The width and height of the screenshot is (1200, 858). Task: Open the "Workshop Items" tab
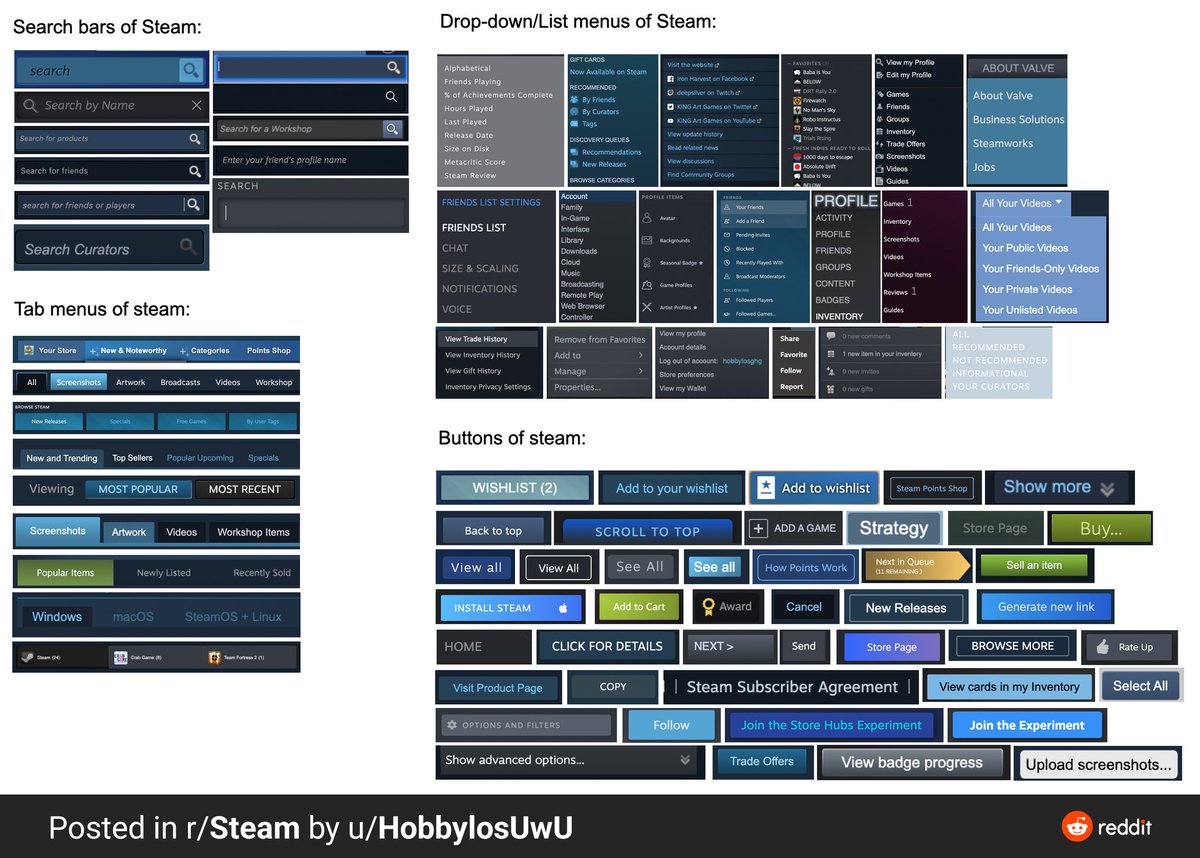point(253,532)
